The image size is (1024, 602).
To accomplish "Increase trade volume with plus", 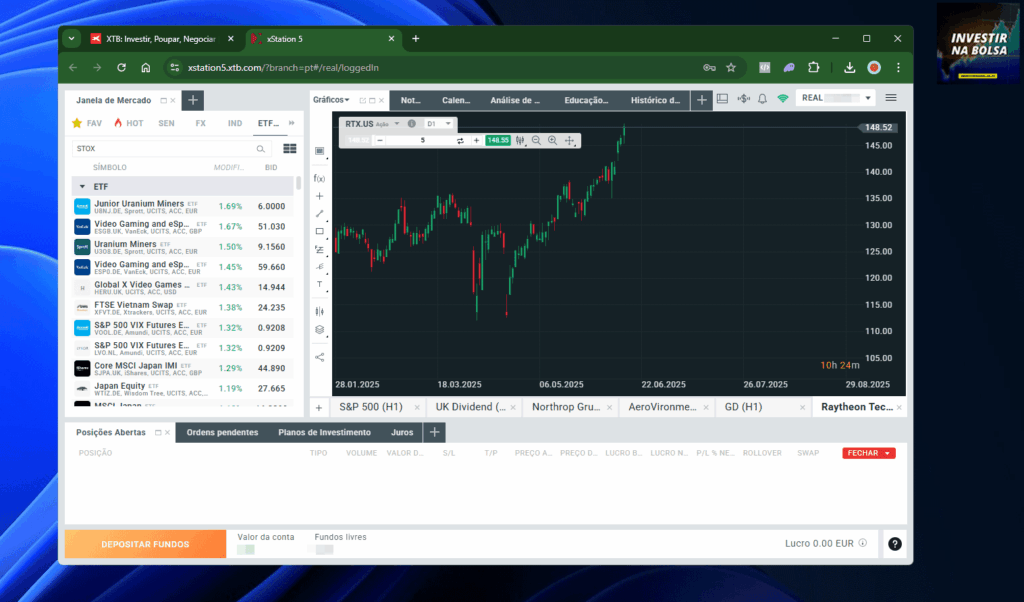I will point(476,140).
